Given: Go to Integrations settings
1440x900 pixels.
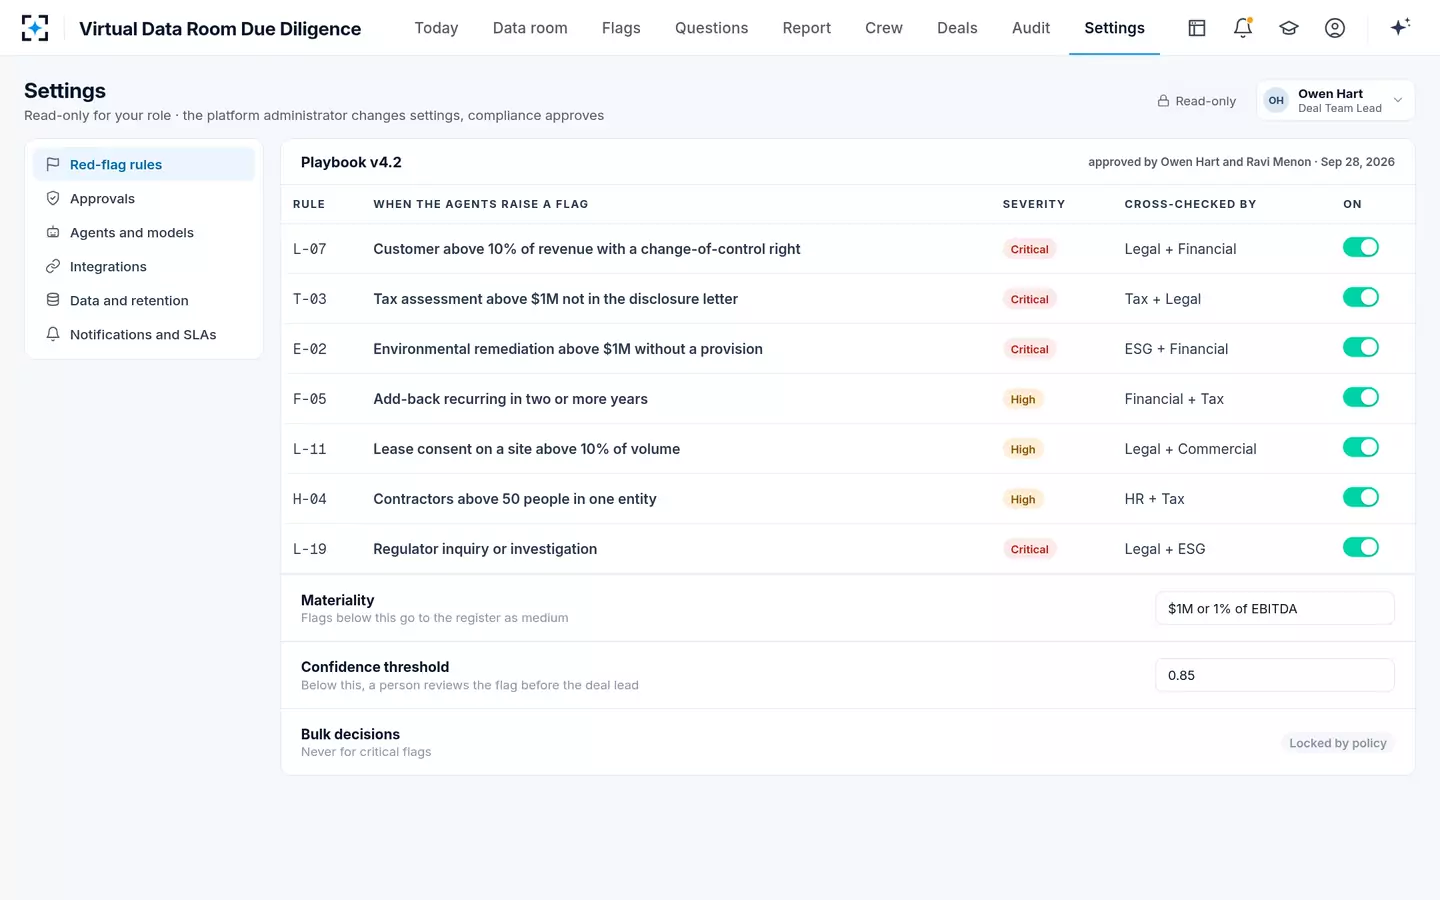Looking at the screenshot, I should coord(144,266).
